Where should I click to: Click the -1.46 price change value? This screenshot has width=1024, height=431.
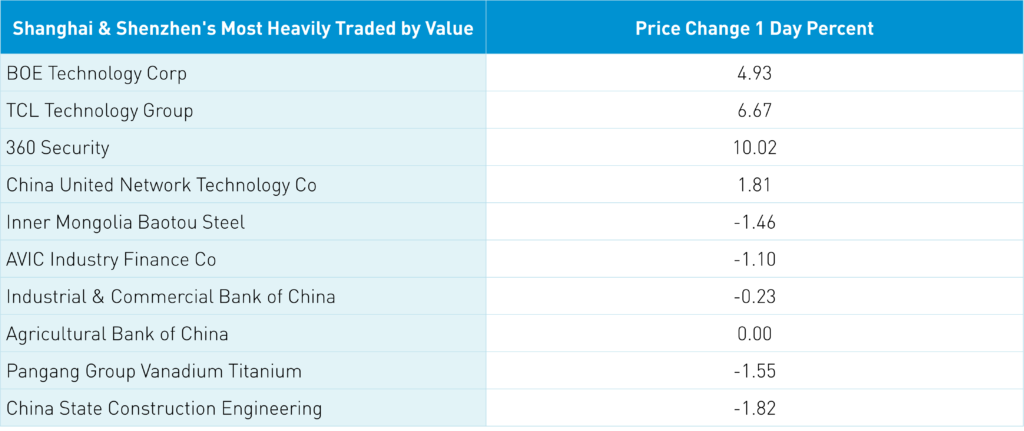pyautogui.click(x=755, y=222)
